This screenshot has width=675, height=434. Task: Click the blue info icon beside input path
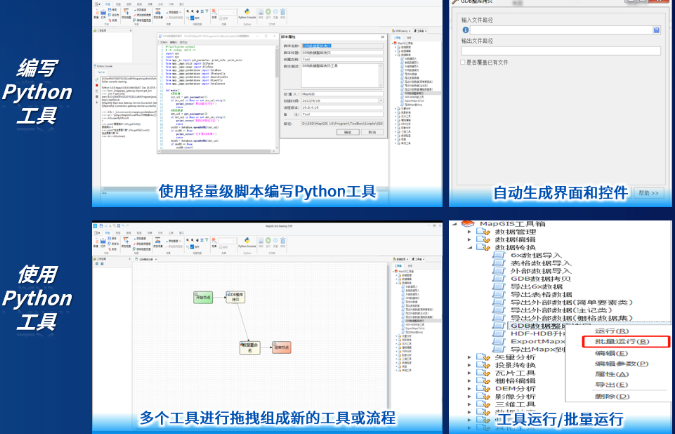tap(465, 30)
